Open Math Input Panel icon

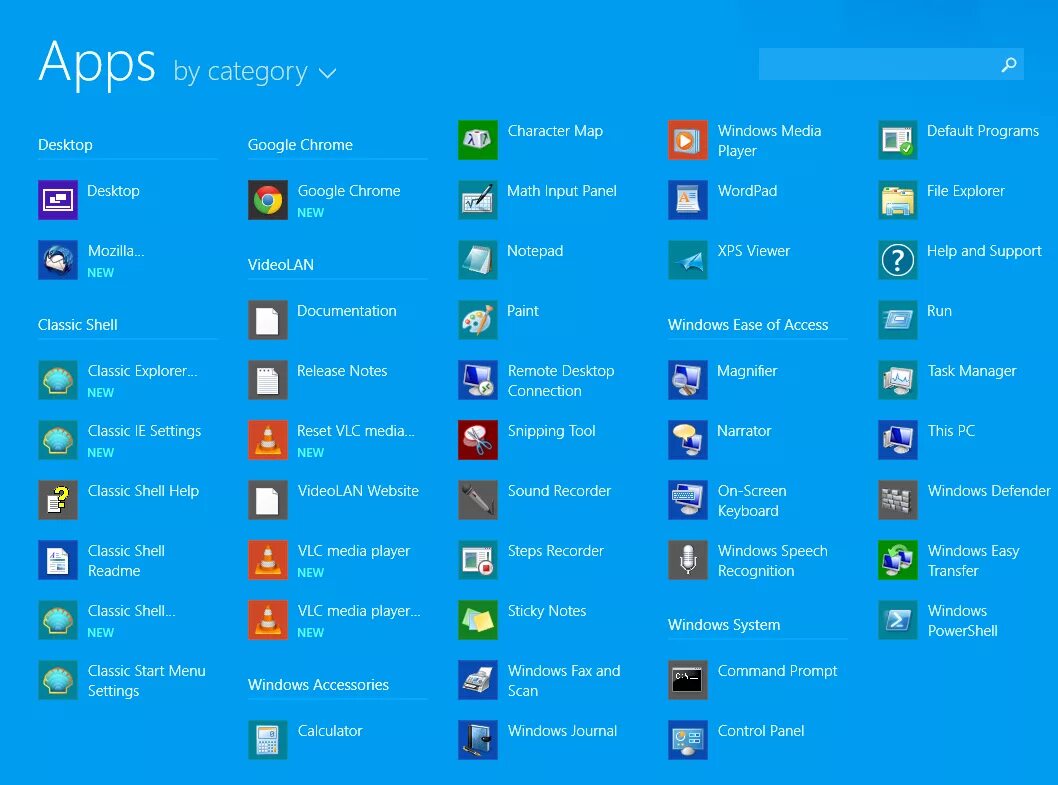point(478,200)
